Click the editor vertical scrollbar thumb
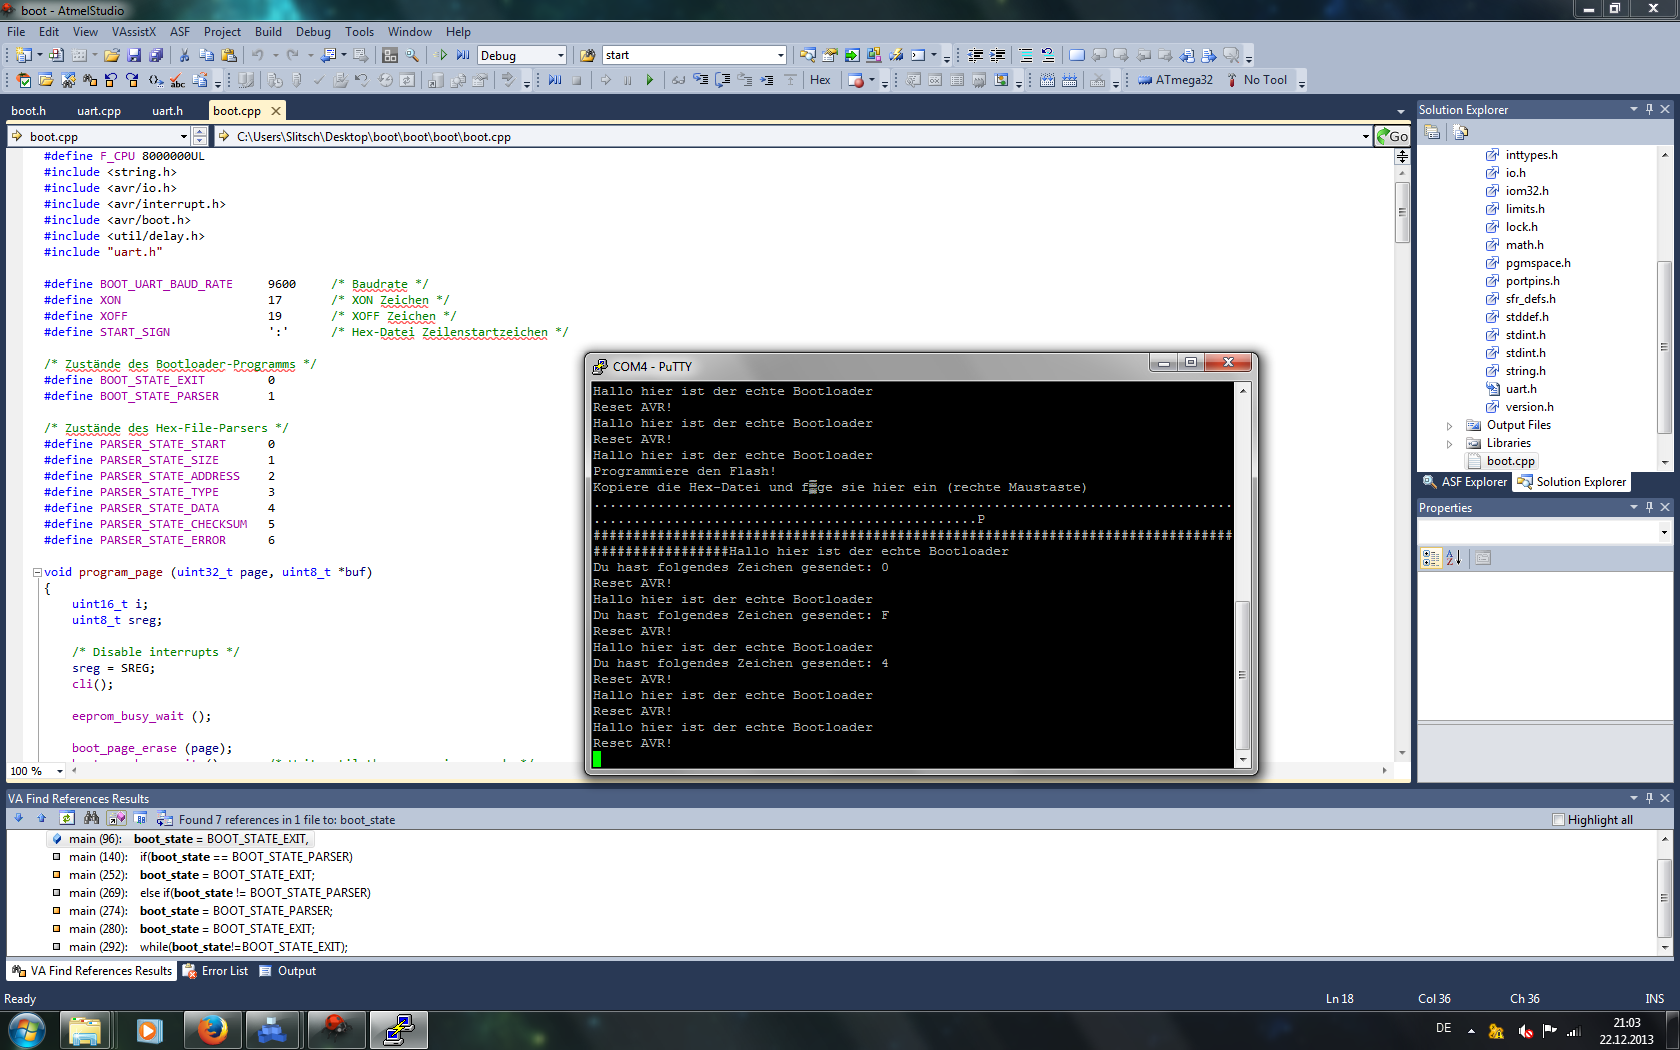The width and height of the screenshot is (1680, 1050). coord(1402,211)
